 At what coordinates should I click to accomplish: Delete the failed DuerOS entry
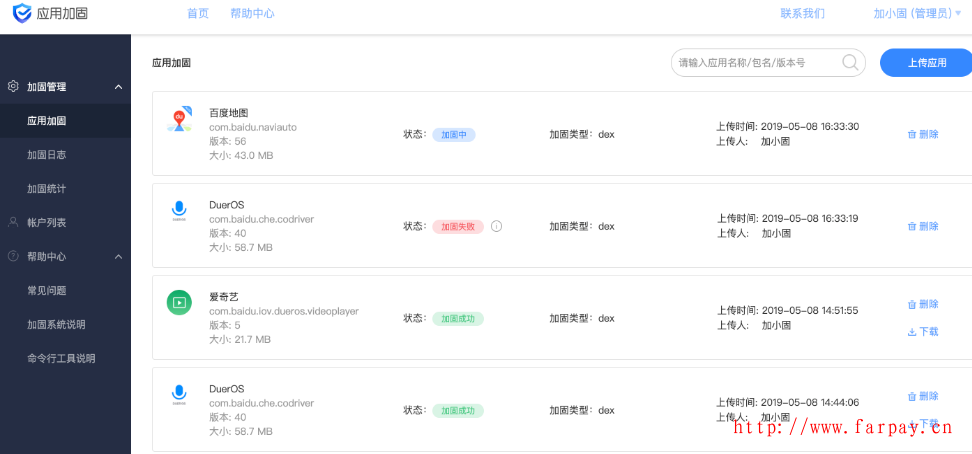923,226
